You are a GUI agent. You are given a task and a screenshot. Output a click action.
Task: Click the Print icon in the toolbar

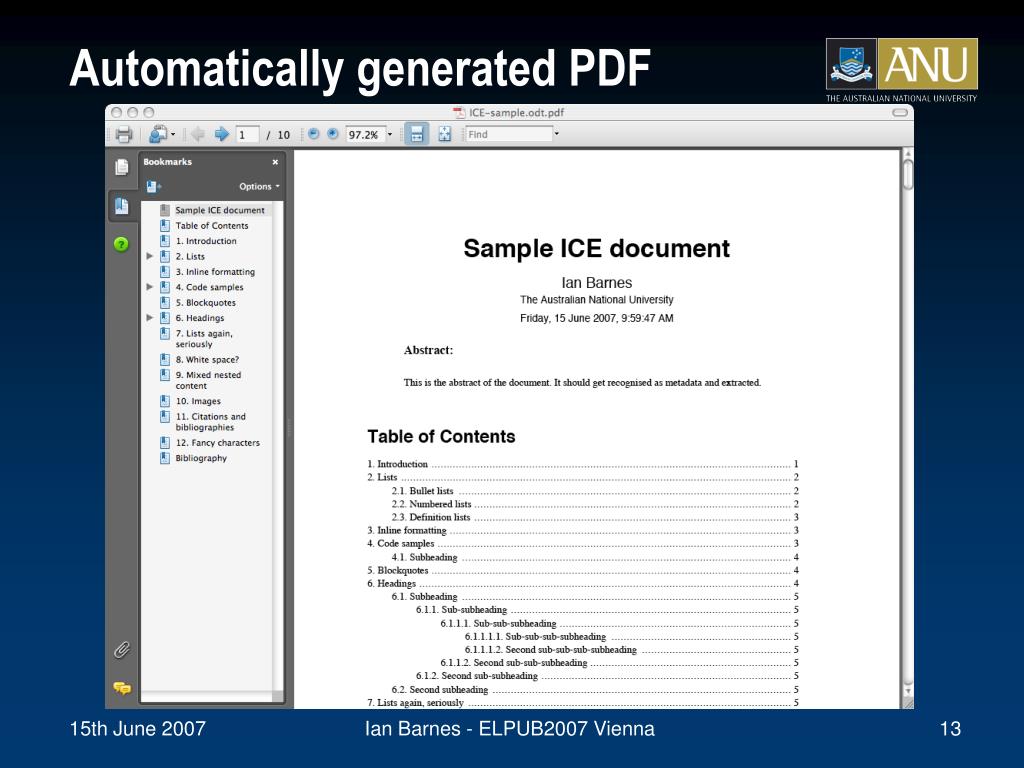click(123, 134)
